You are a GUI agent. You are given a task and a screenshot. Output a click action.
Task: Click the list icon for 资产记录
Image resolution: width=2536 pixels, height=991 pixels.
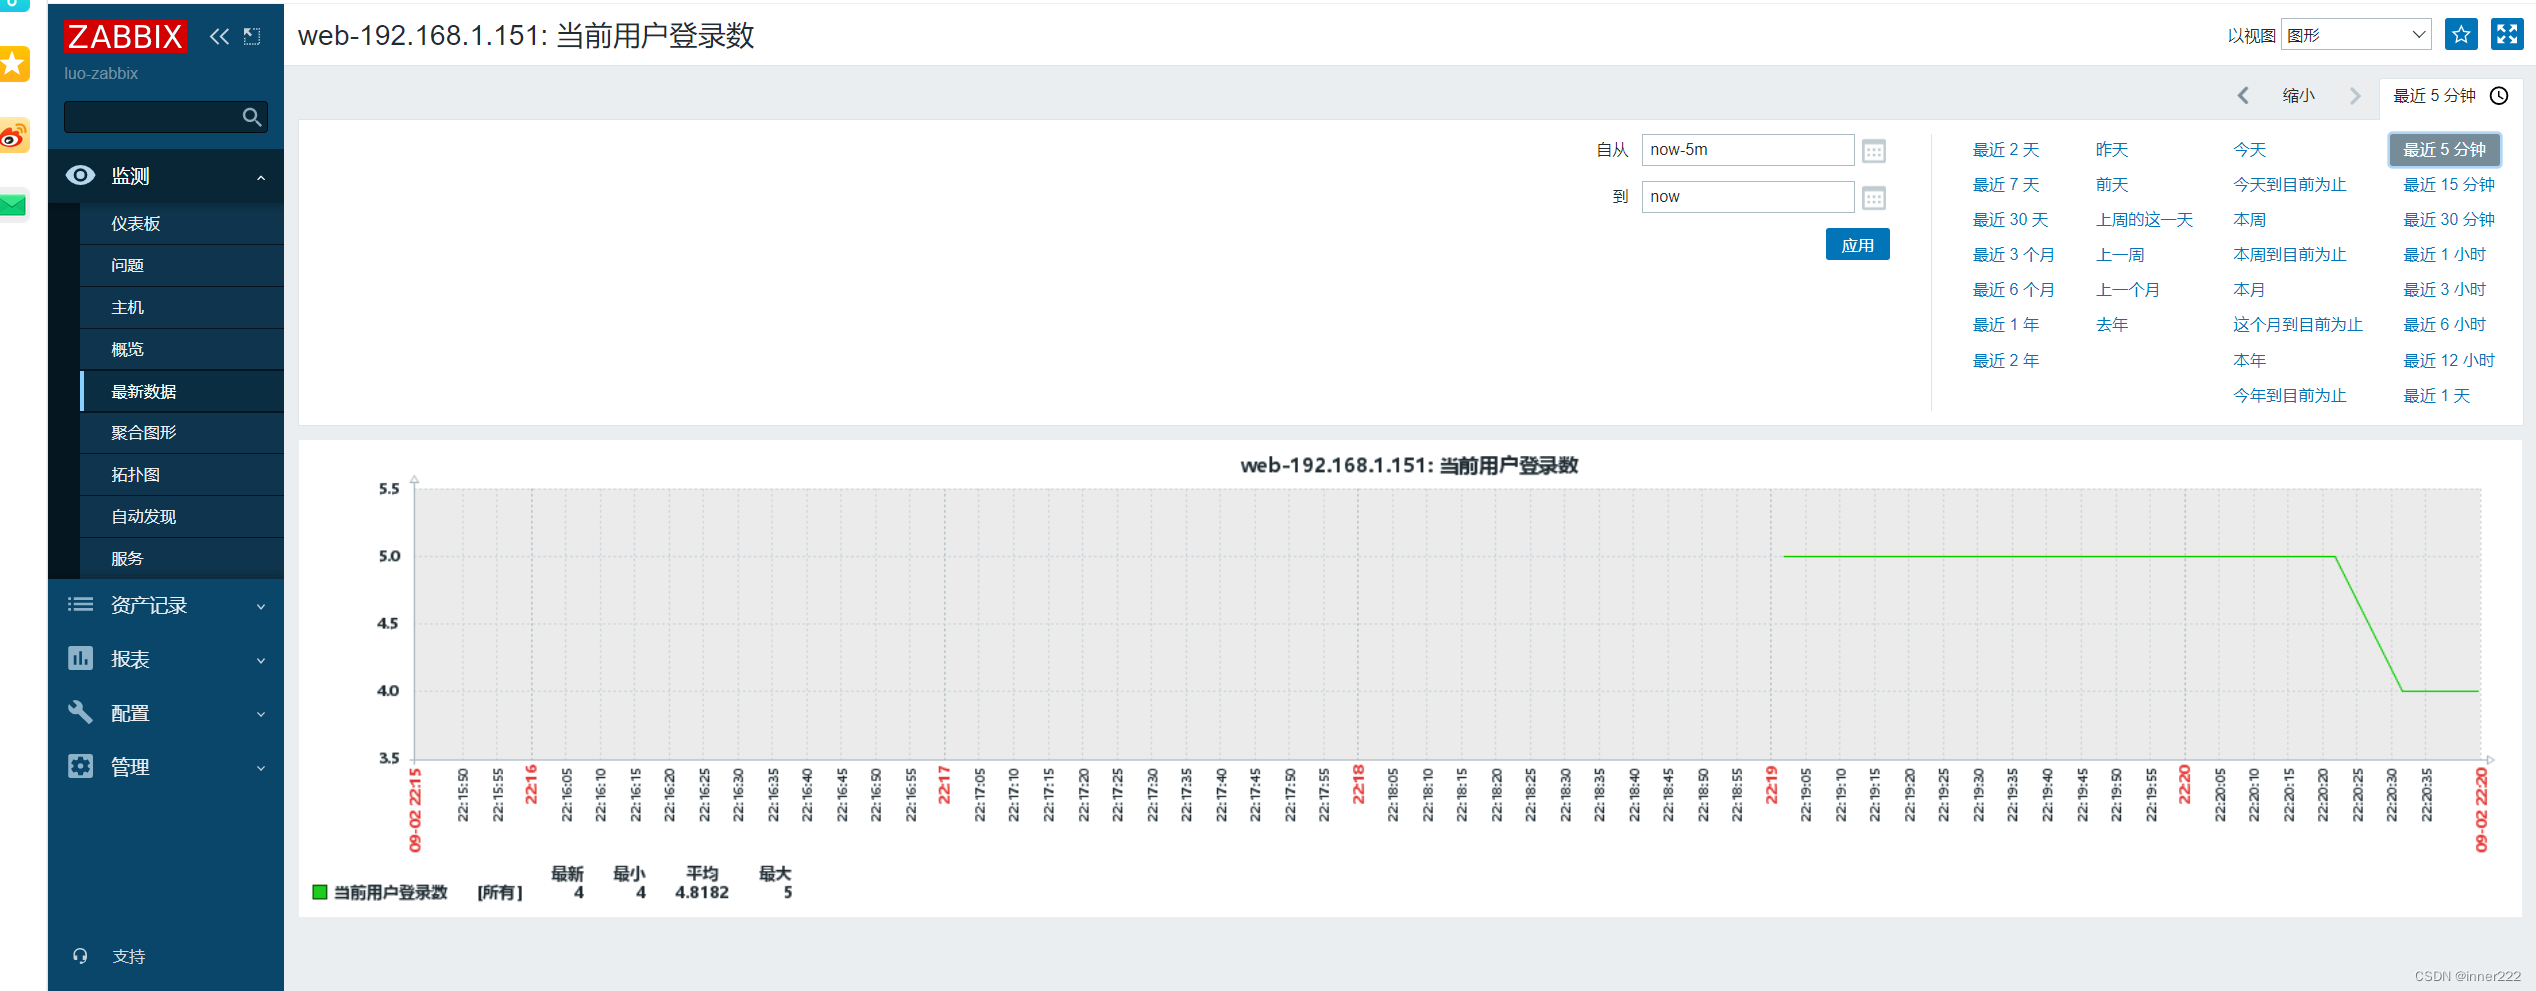click(x=80, y=604)
